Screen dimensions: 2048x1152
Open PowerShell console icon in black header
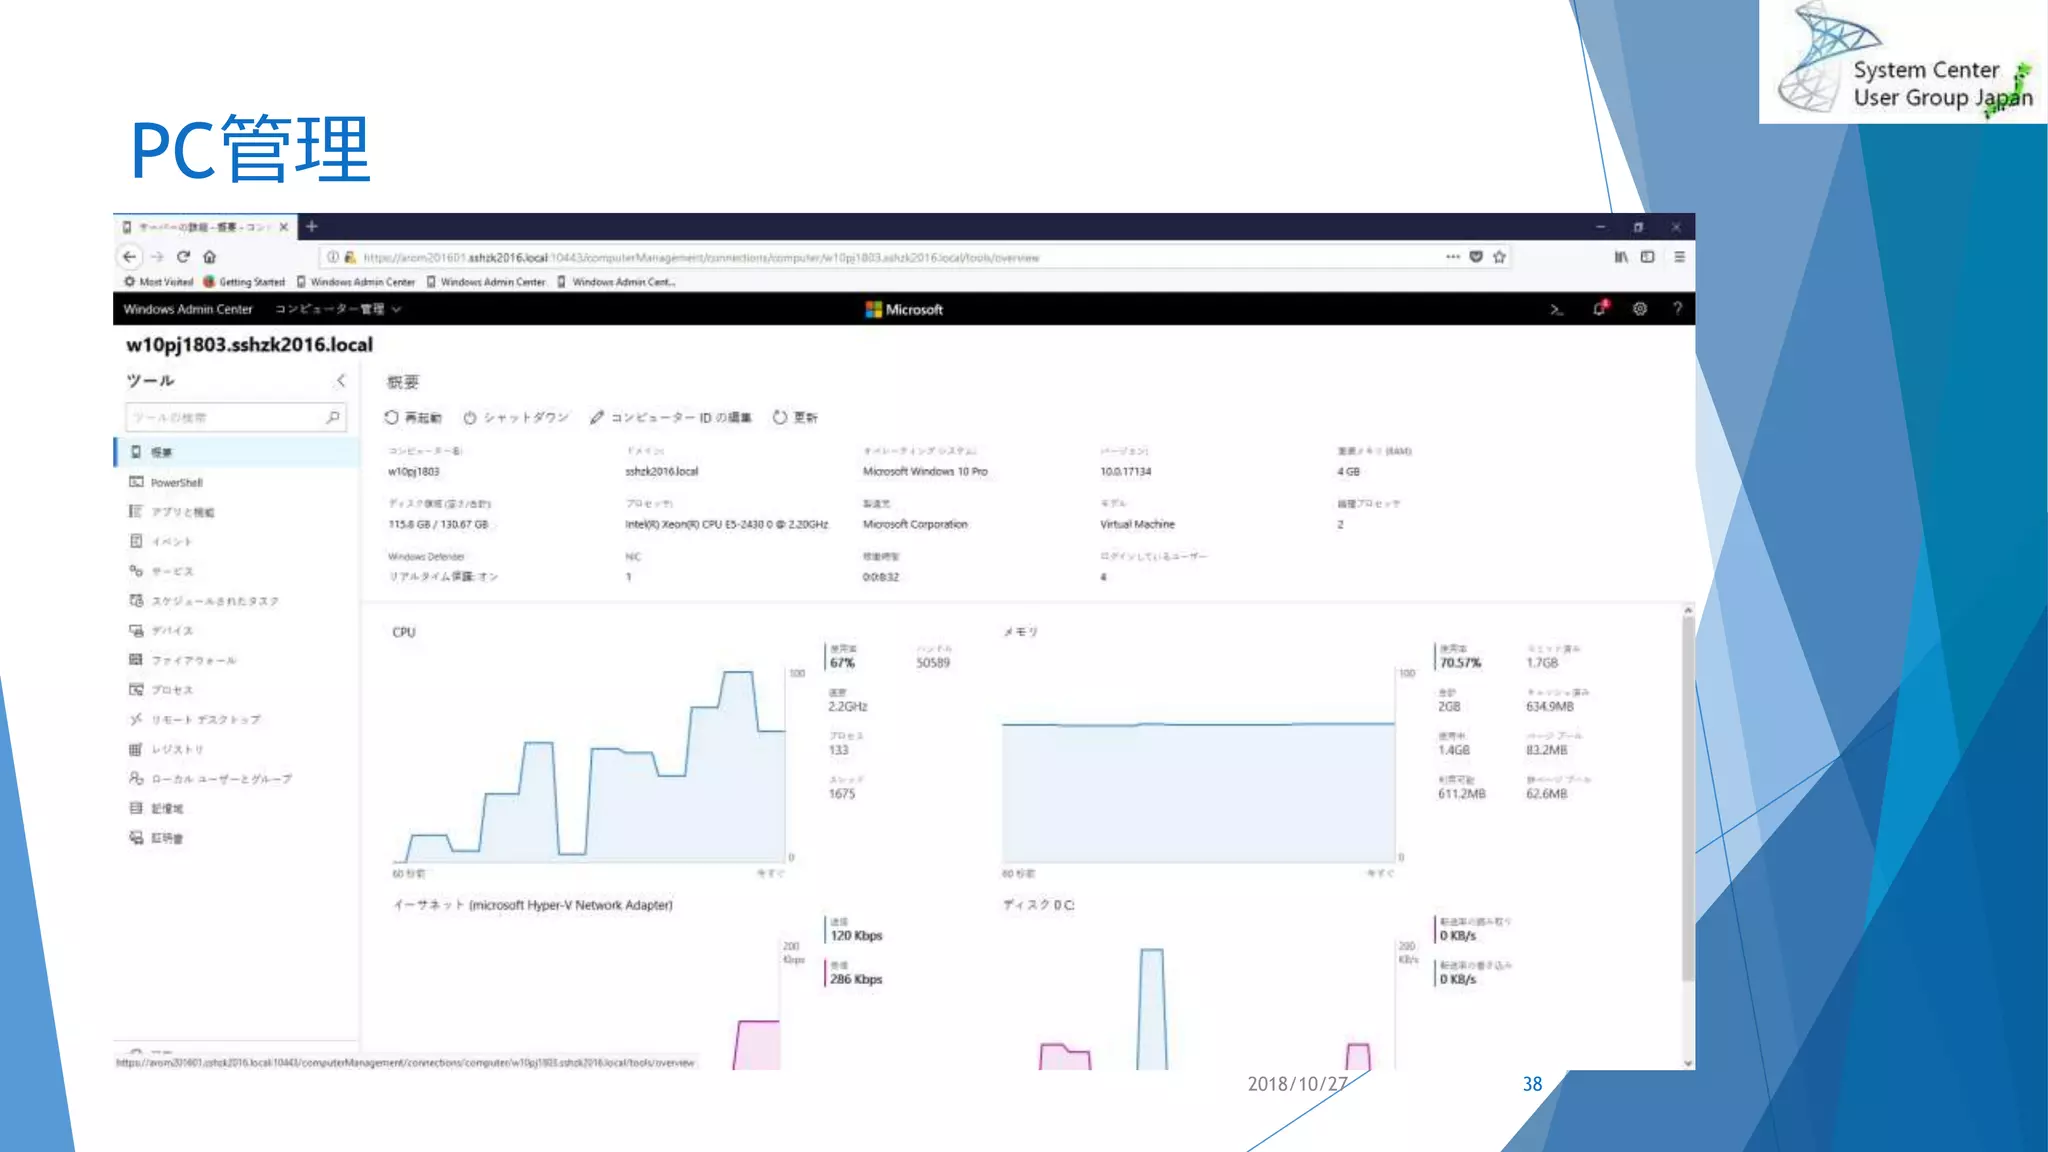point(1557,310)
